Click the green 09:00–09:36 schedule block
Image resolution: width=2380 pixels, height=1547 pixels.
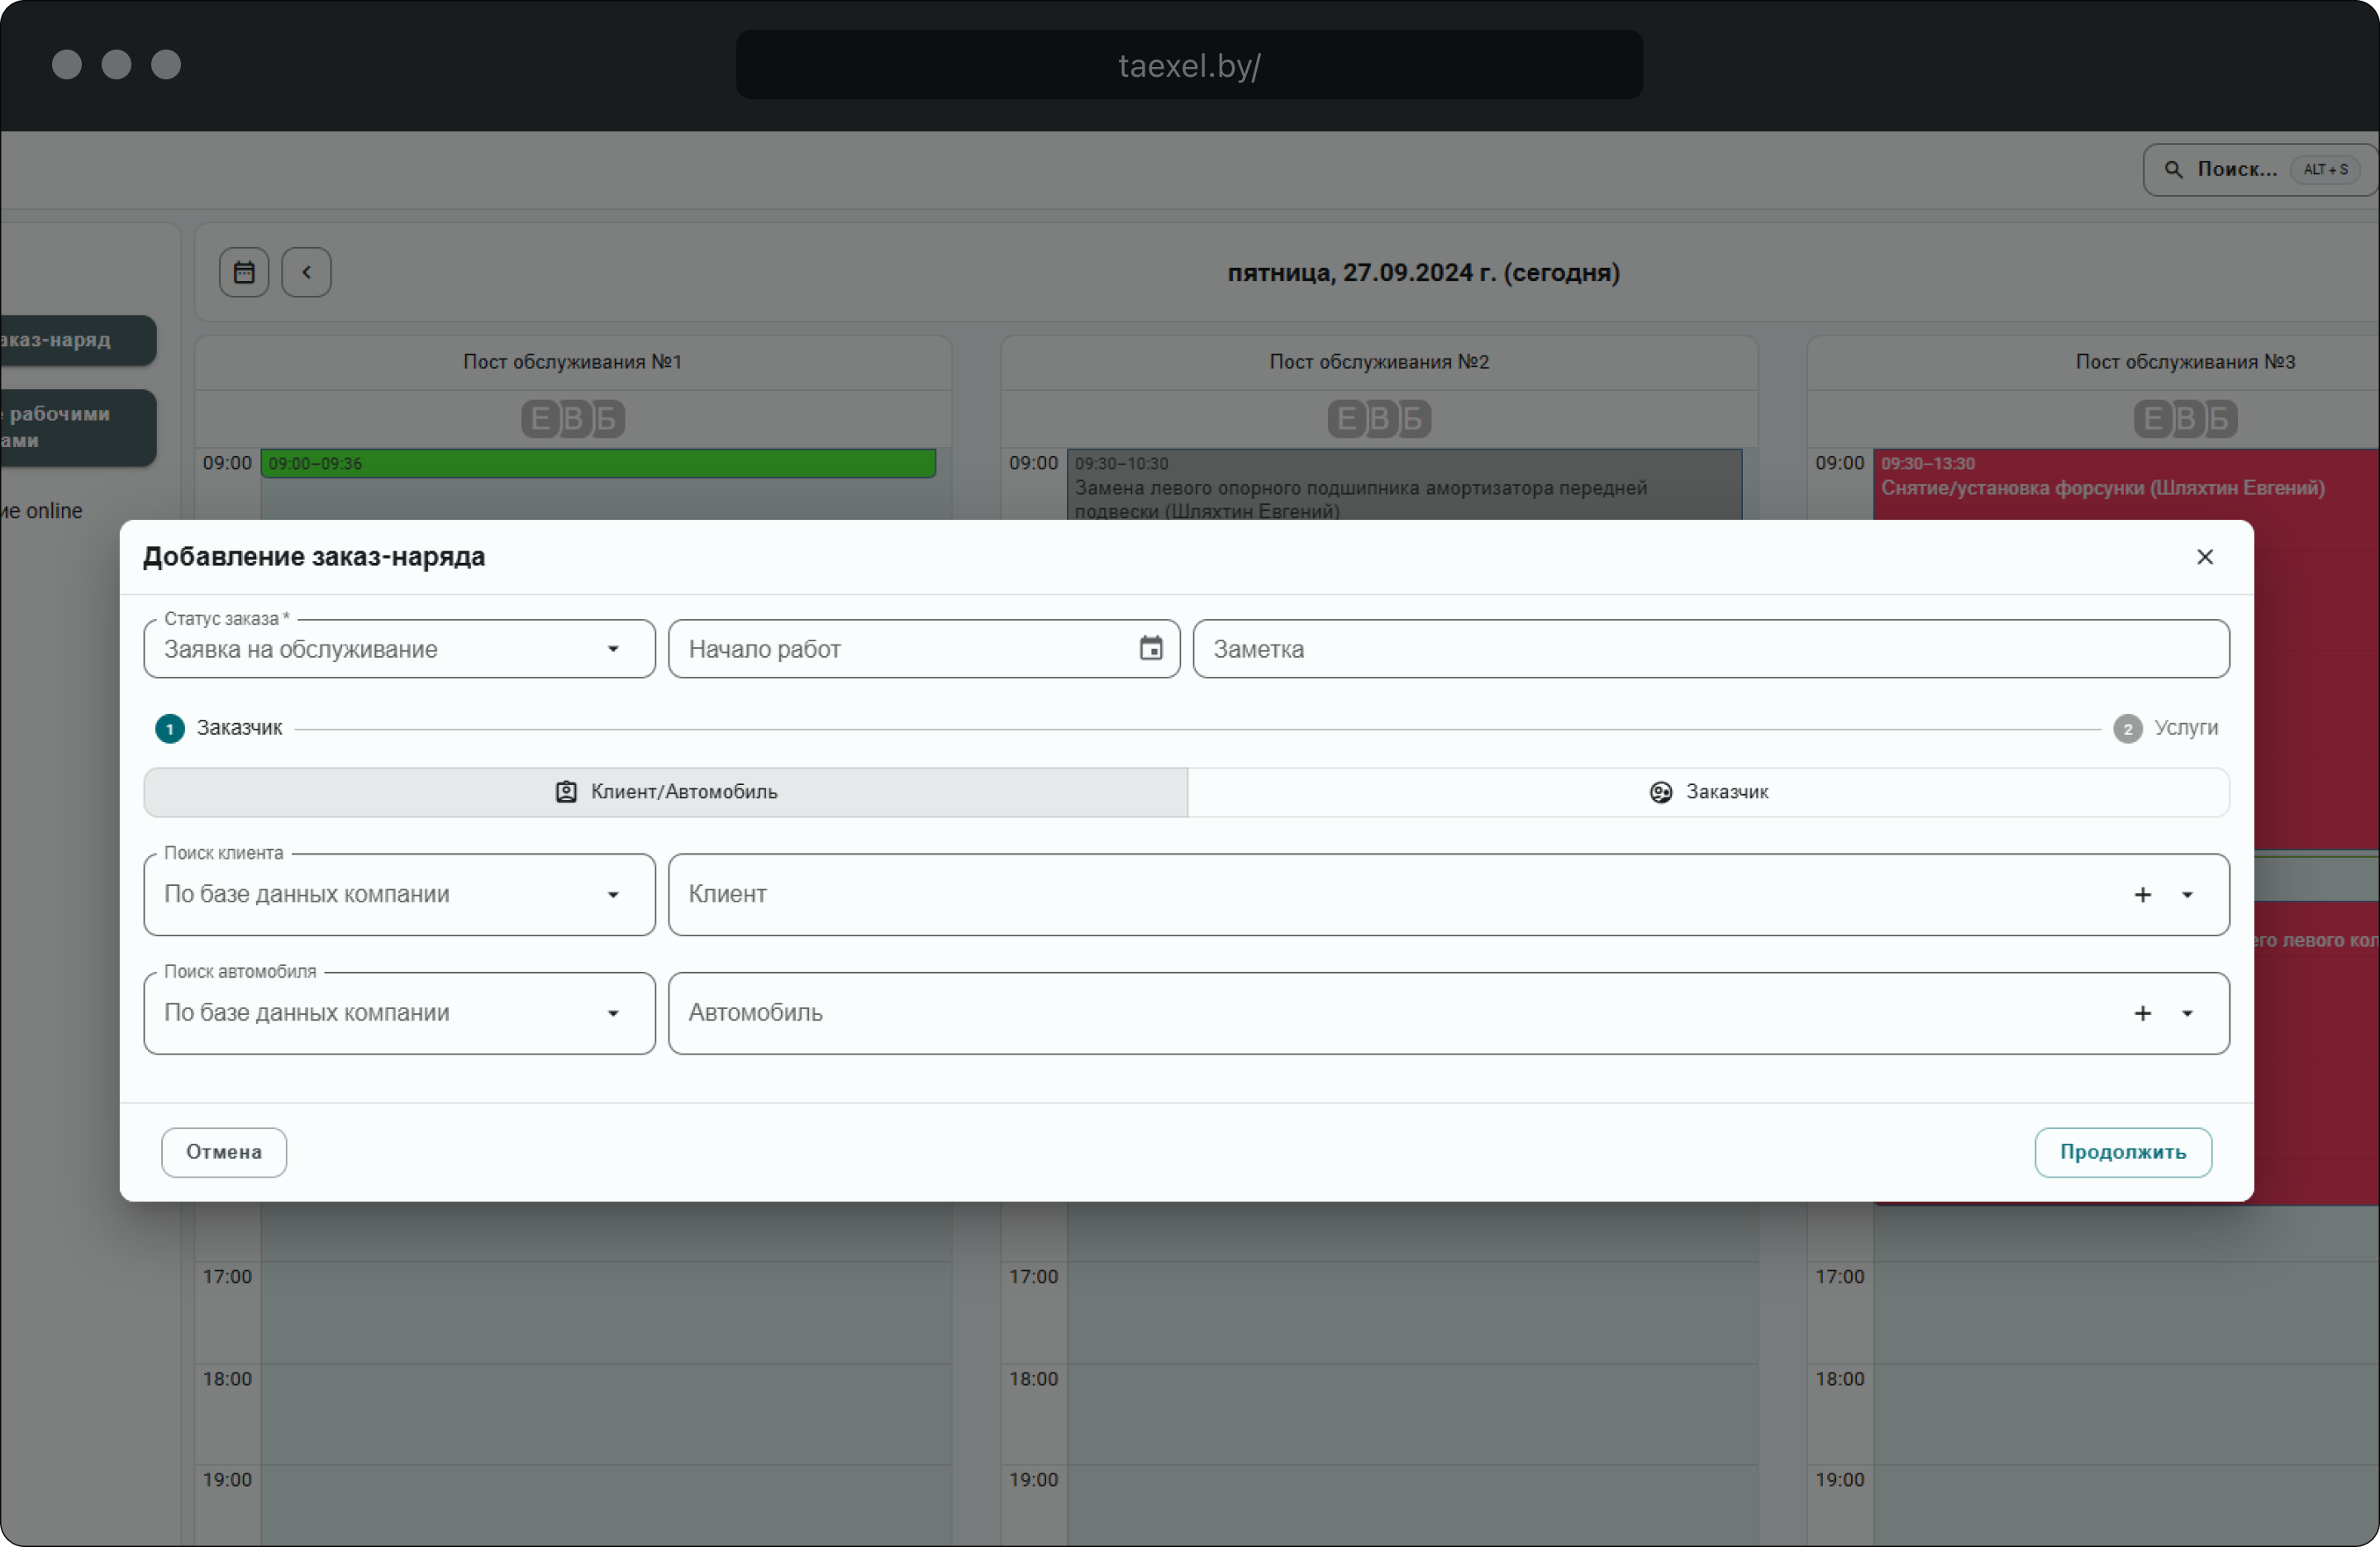(598, 463)
